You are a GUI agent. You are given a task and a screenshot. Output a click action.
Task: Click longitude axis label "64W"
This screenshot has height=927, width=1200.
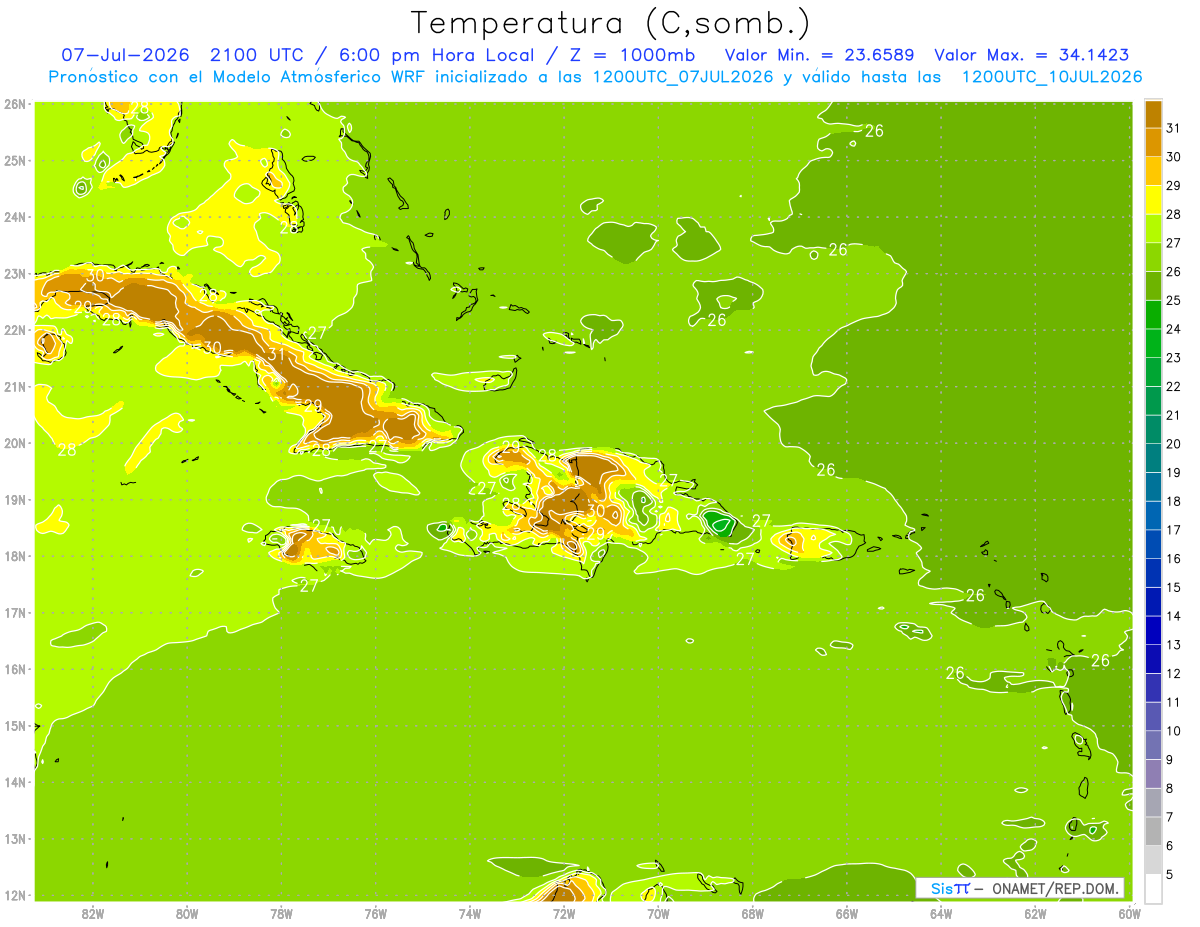pyautogui.click(x=941, y=913)
